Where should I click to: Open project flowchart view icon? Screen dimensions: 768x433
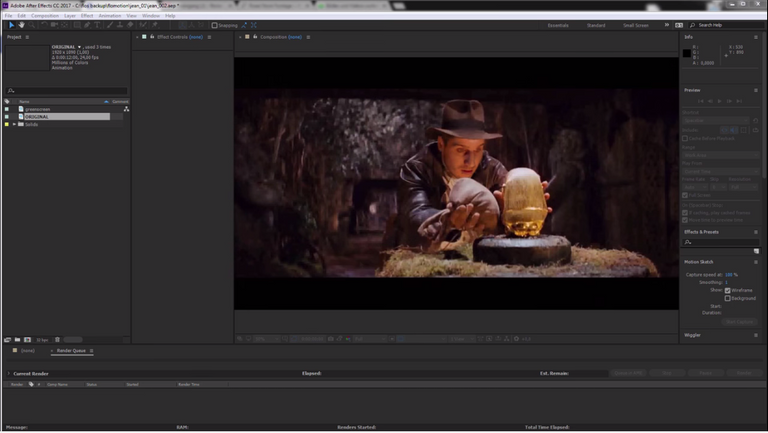point(126,109)
